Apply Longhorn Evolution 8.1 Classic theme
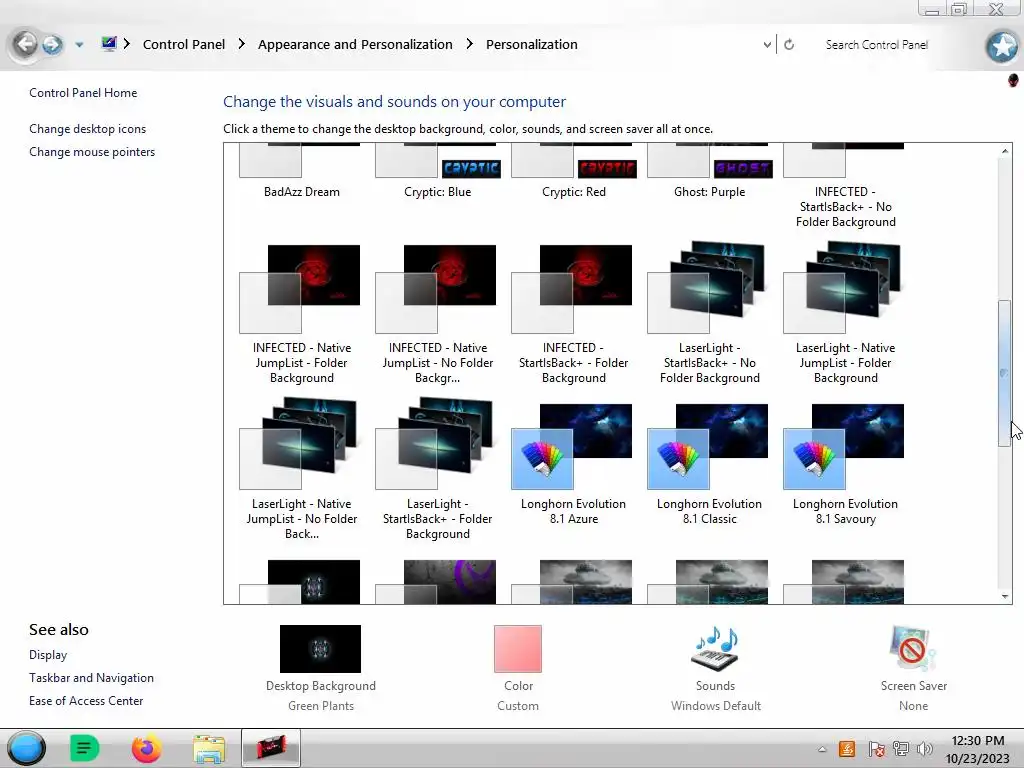 click(x=709, y=465)
